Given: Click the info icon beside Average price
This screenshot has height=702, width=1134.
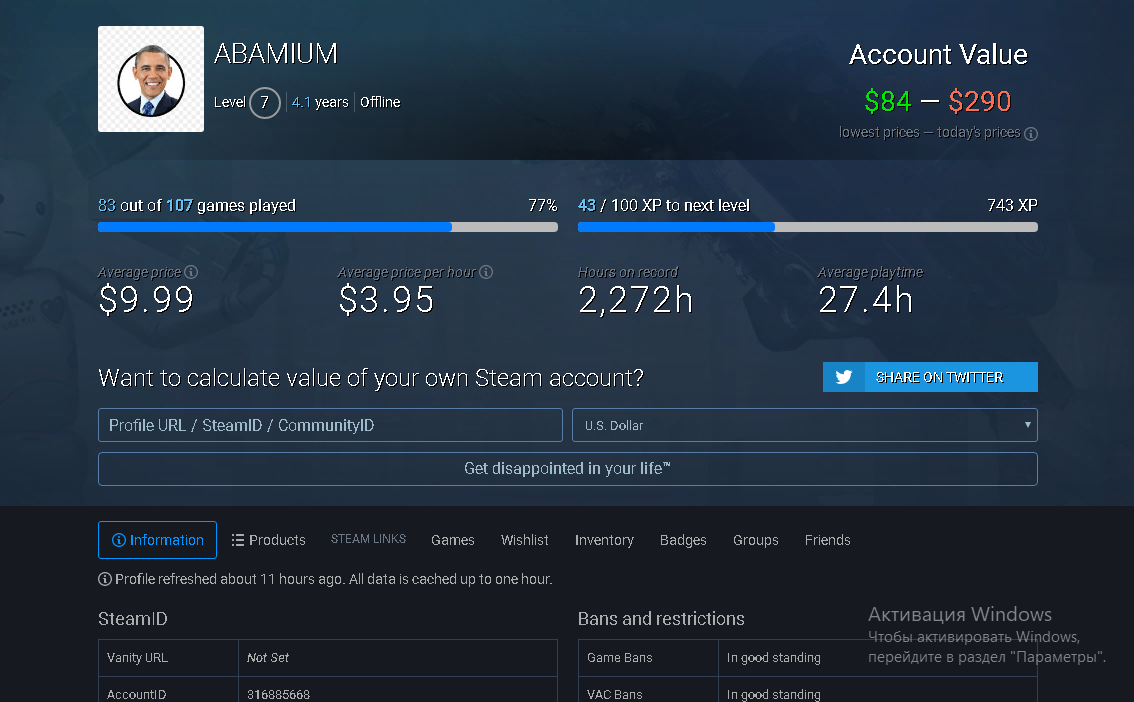Looking at the screenshot, I should (x=191, y=272).
